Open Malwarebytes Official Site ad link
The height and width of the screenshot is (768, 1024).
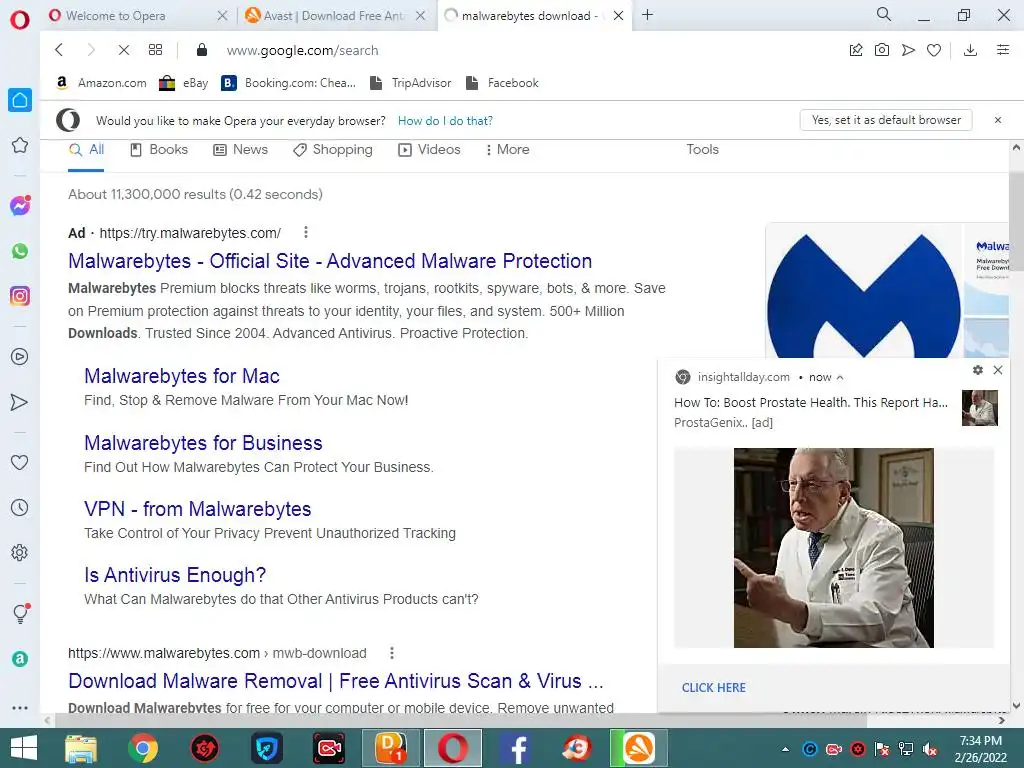330,261
